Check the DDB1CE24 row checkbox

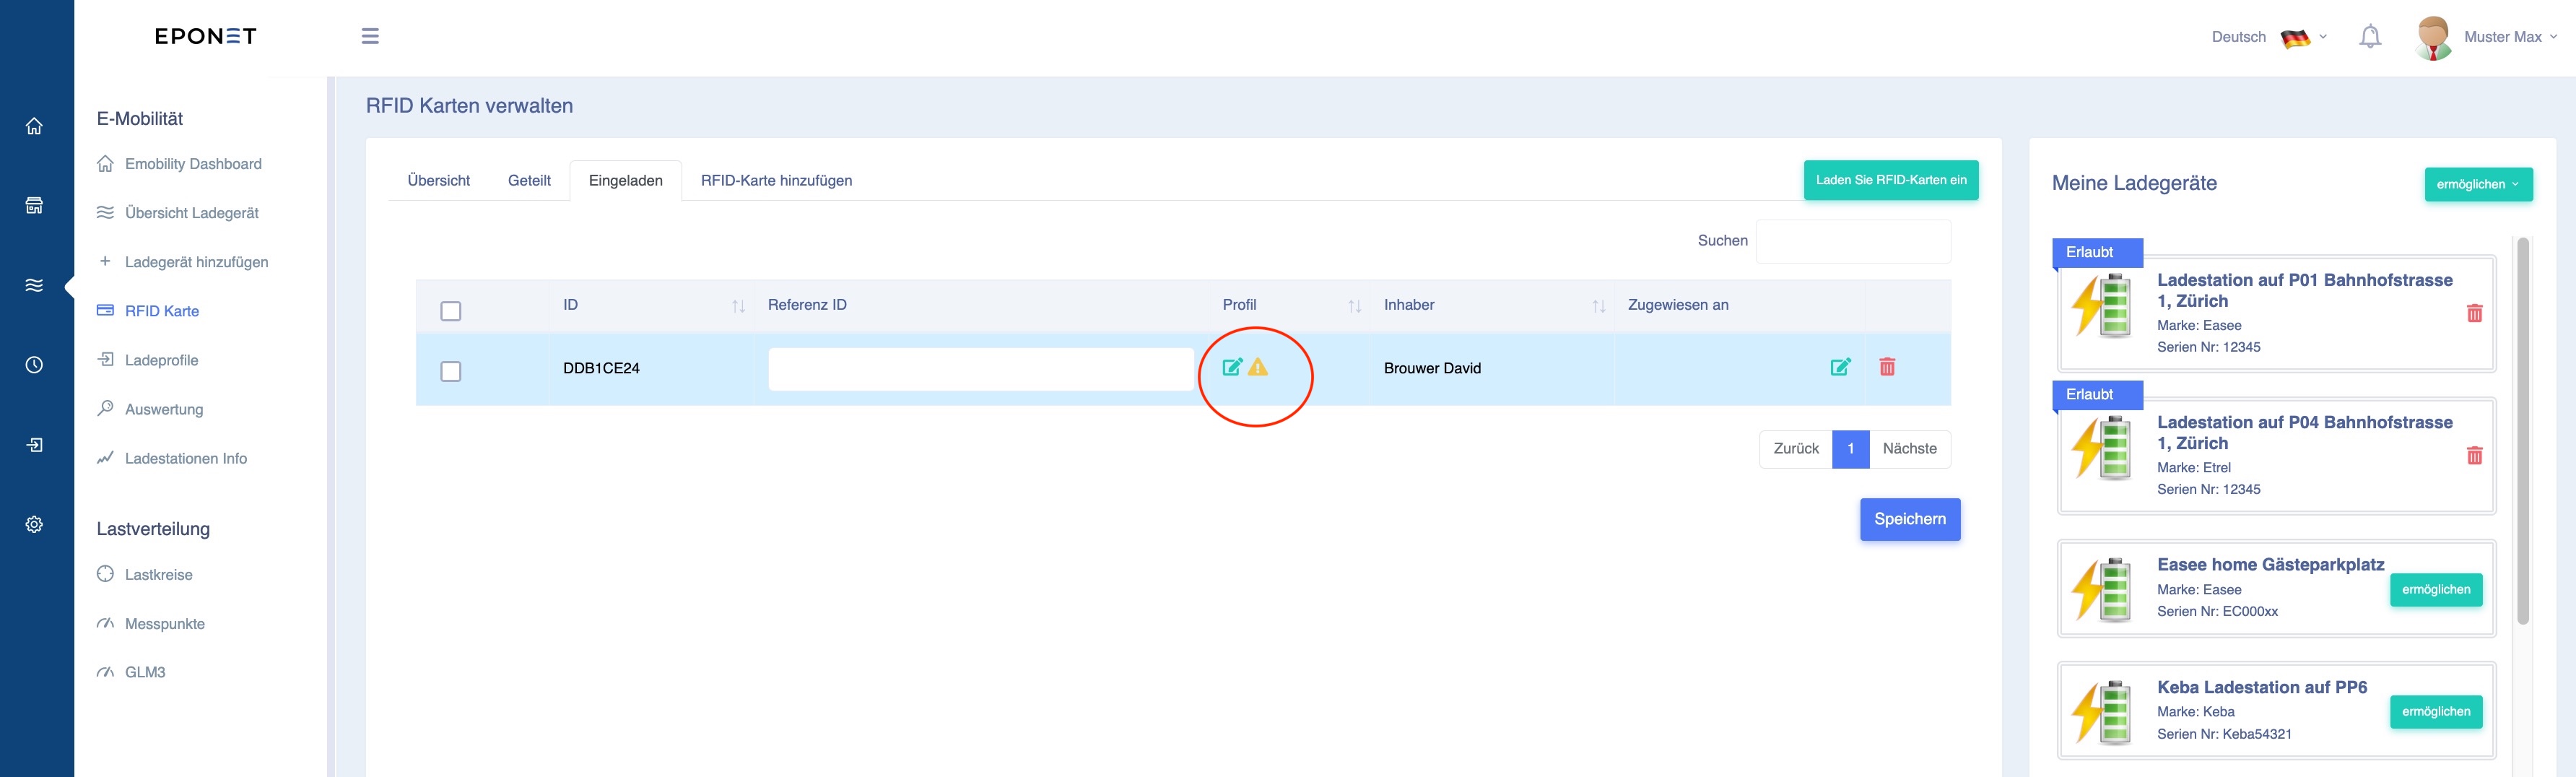click(451, 372)
